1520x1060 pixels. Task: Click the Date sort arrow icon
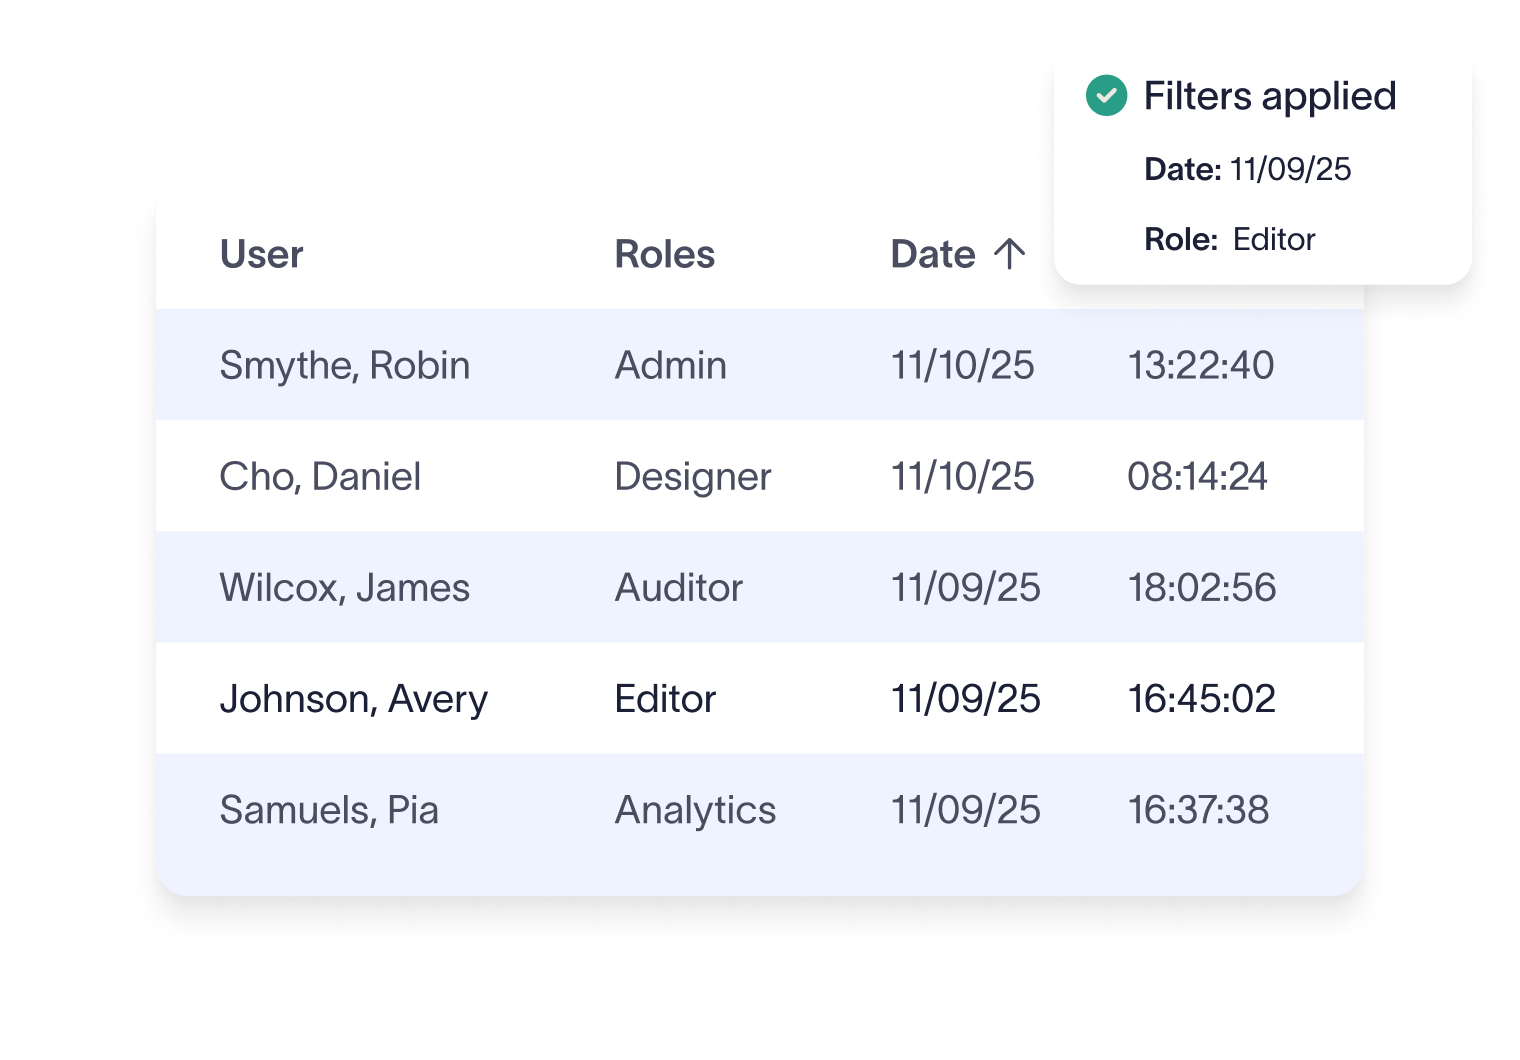point(1010,254)
